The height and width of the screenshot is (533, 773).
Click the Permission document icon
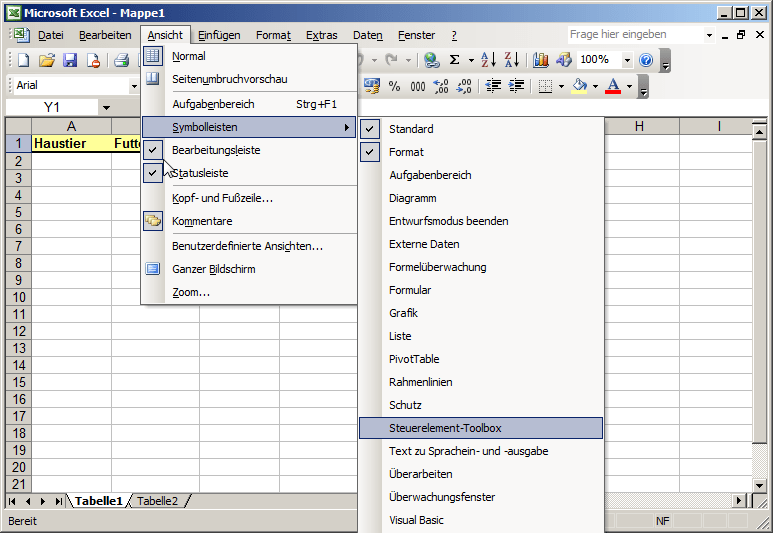(x=93, y=60)
